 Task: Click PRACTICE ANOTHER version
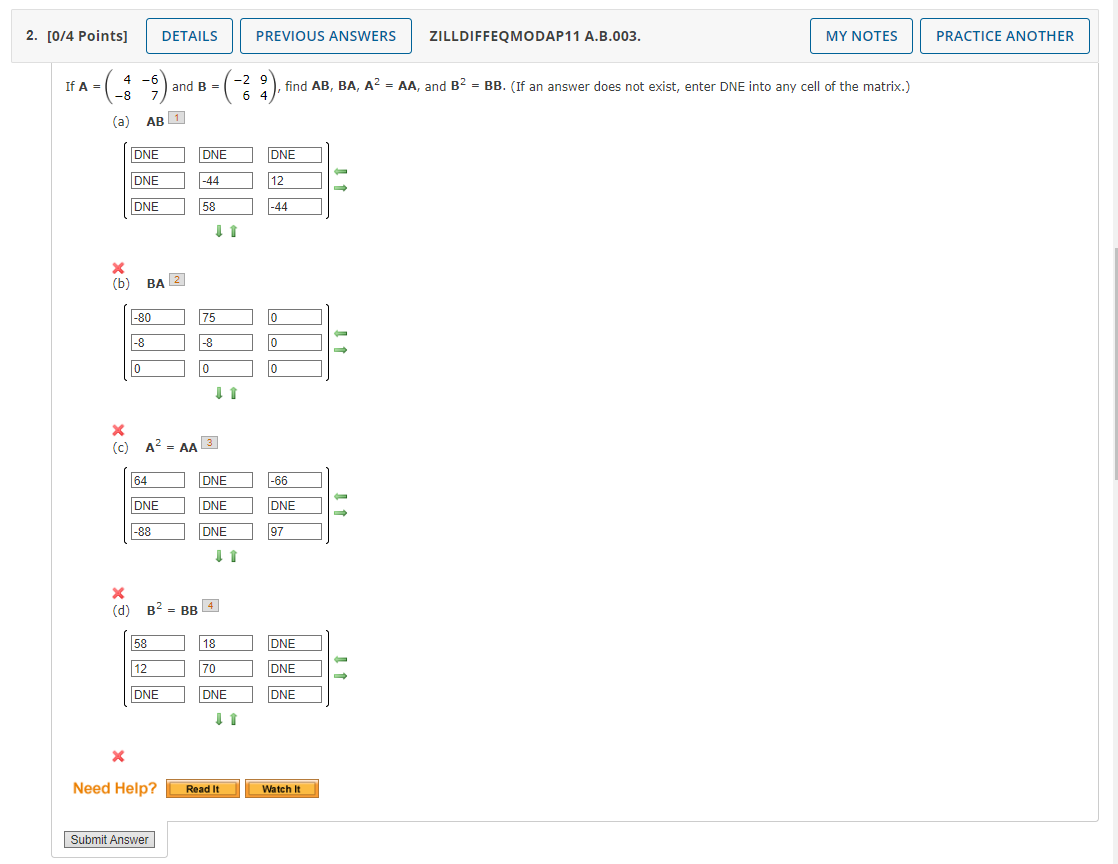(1004, 35)
